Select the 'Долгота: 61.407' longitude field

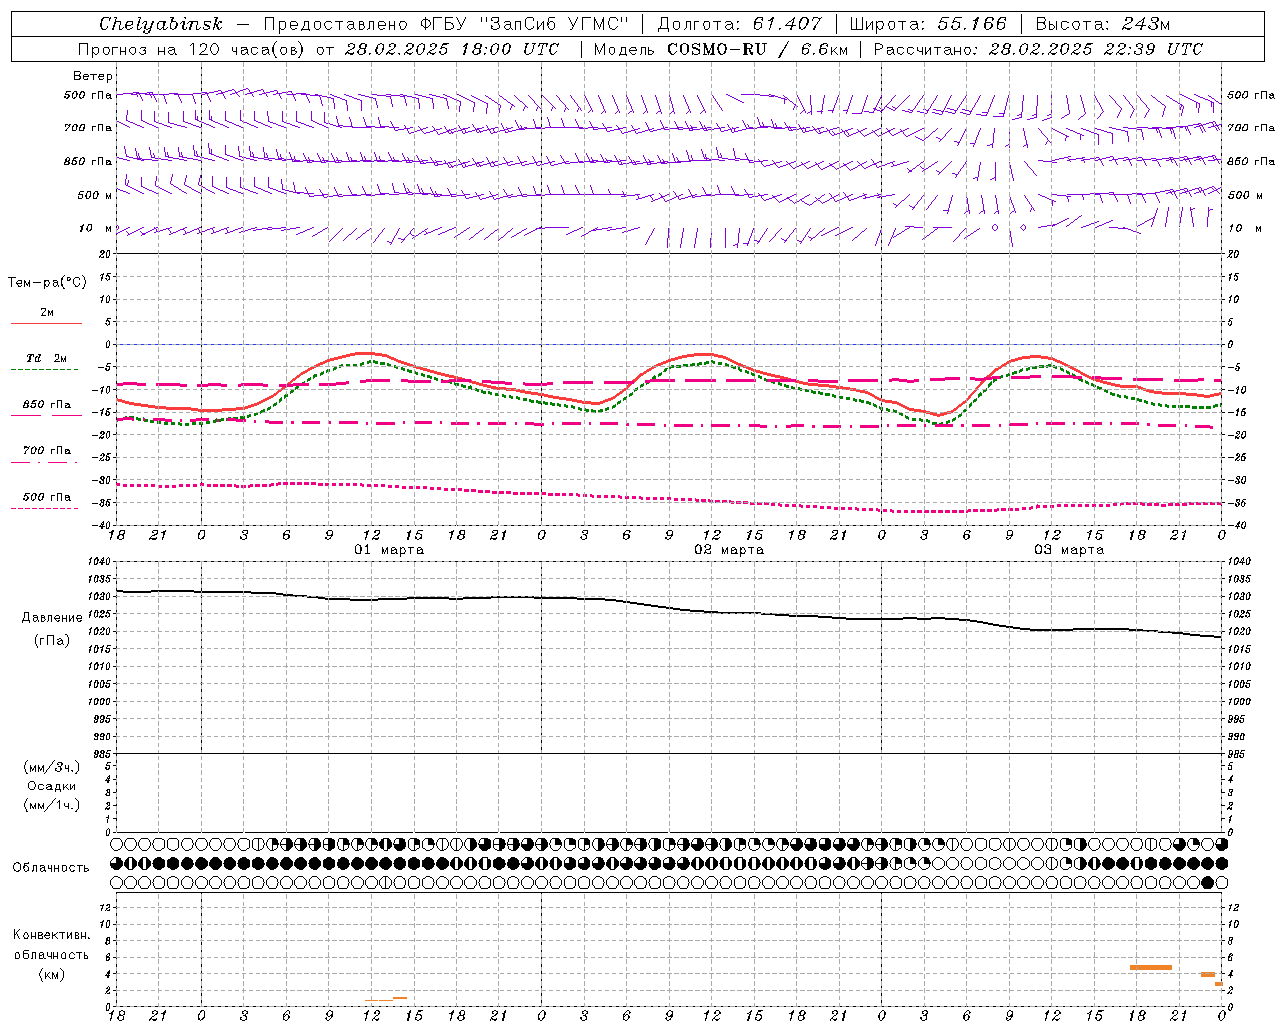click(x=739, y=24)
